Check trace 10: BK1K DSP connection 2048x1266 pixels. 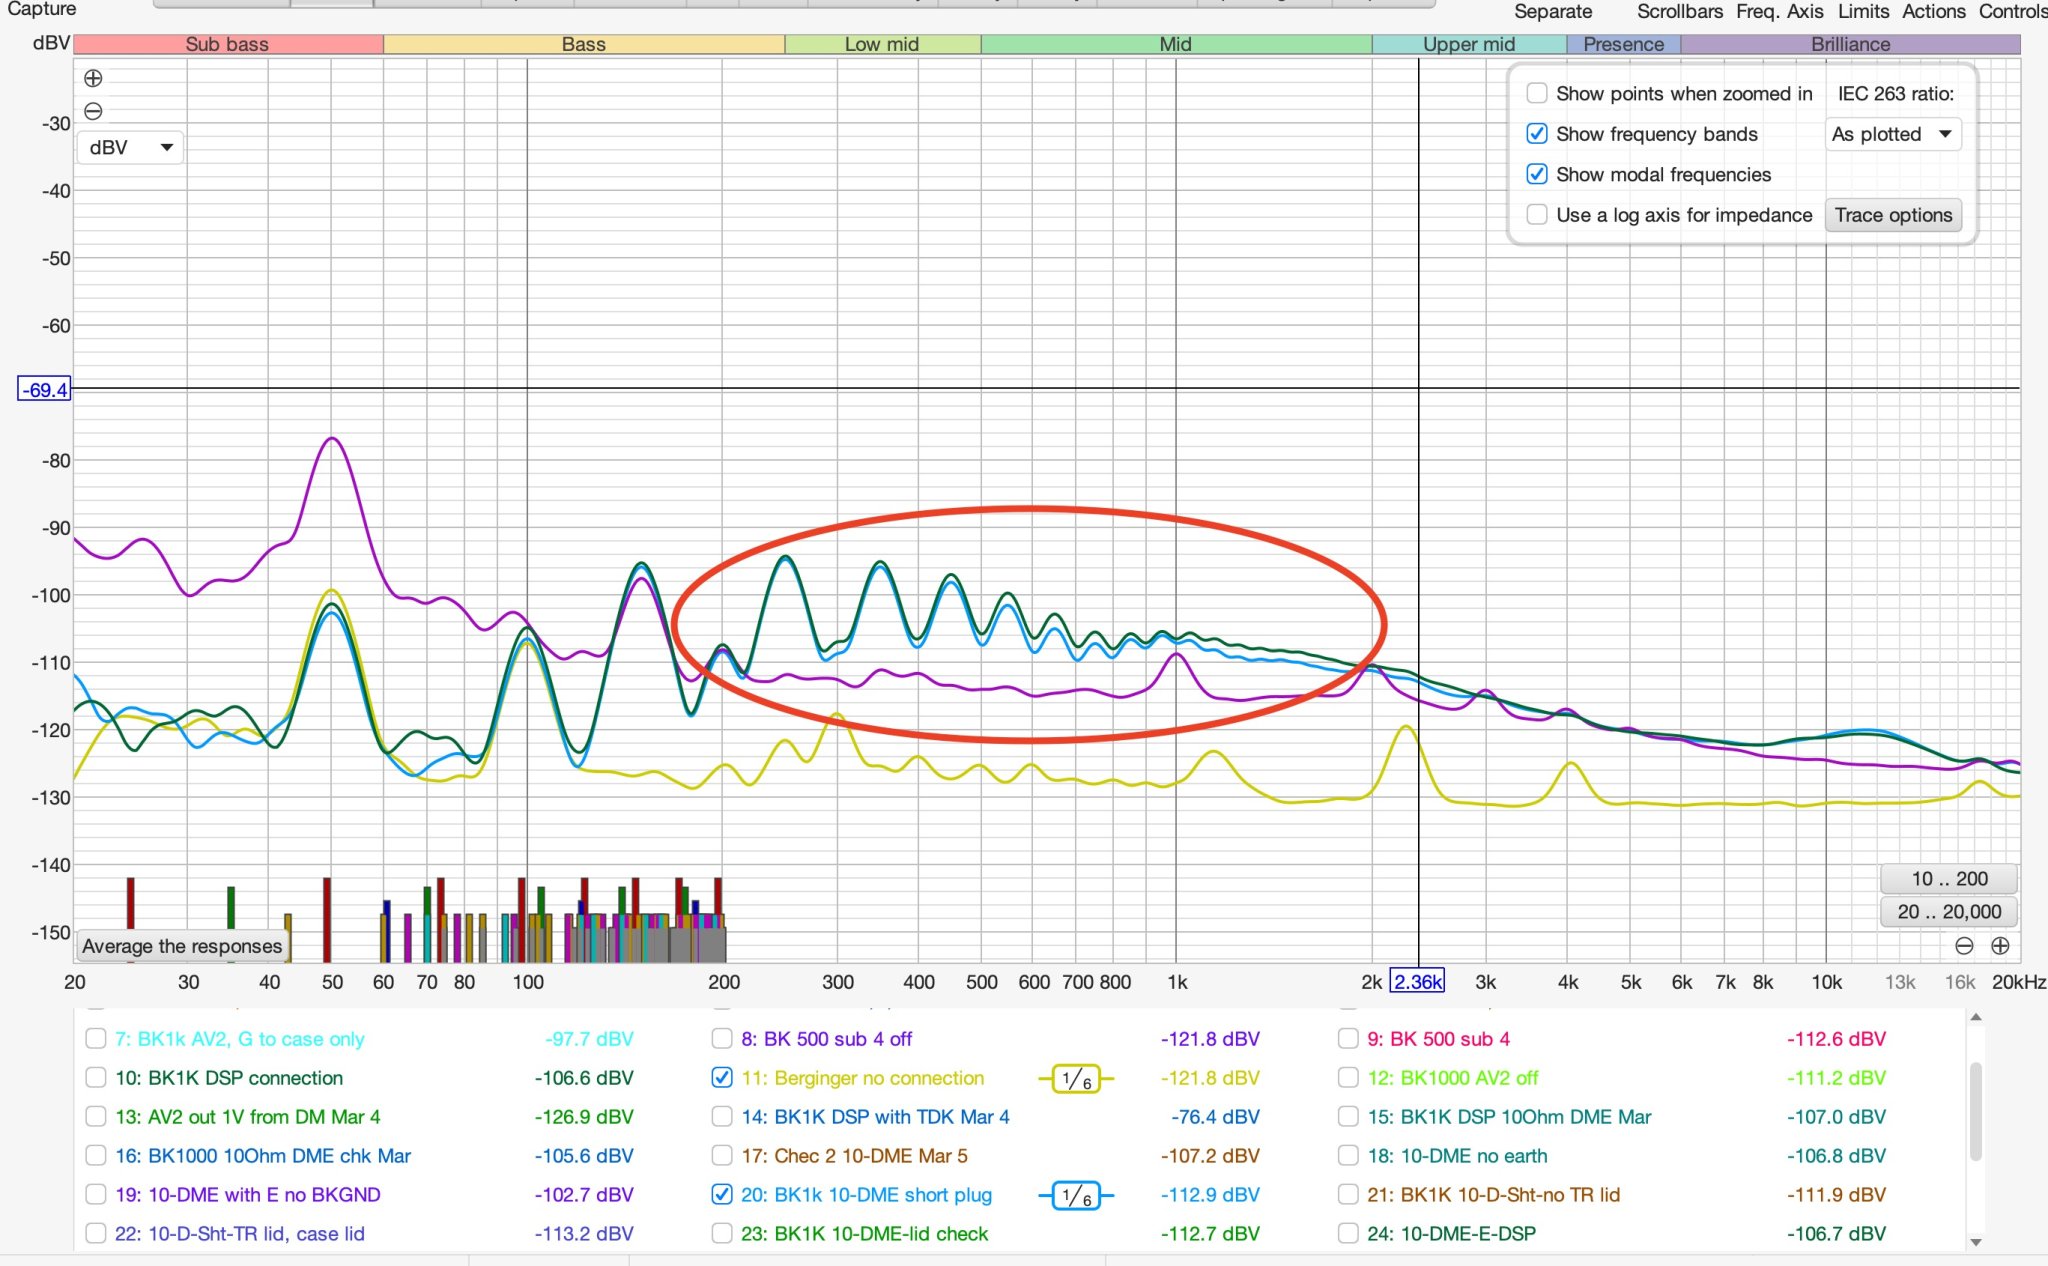(96, 1078)
